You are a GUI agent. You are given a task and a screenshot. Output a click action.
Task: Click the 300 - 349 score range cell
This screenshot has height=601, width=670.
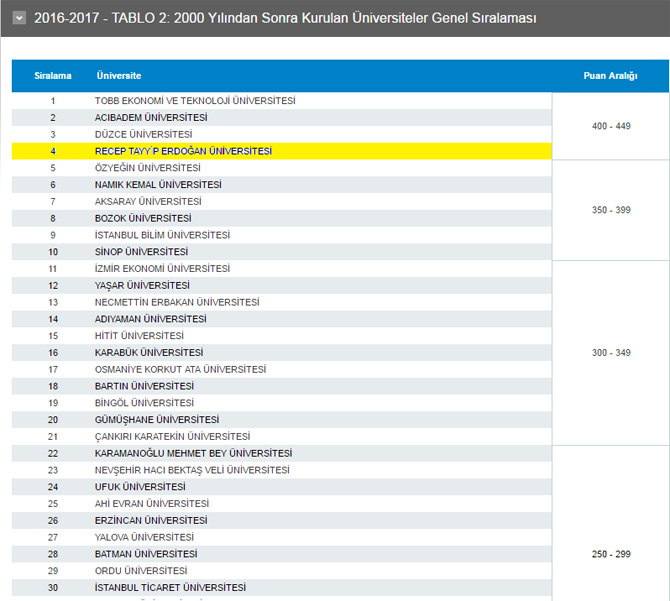[x=611, y=353]
